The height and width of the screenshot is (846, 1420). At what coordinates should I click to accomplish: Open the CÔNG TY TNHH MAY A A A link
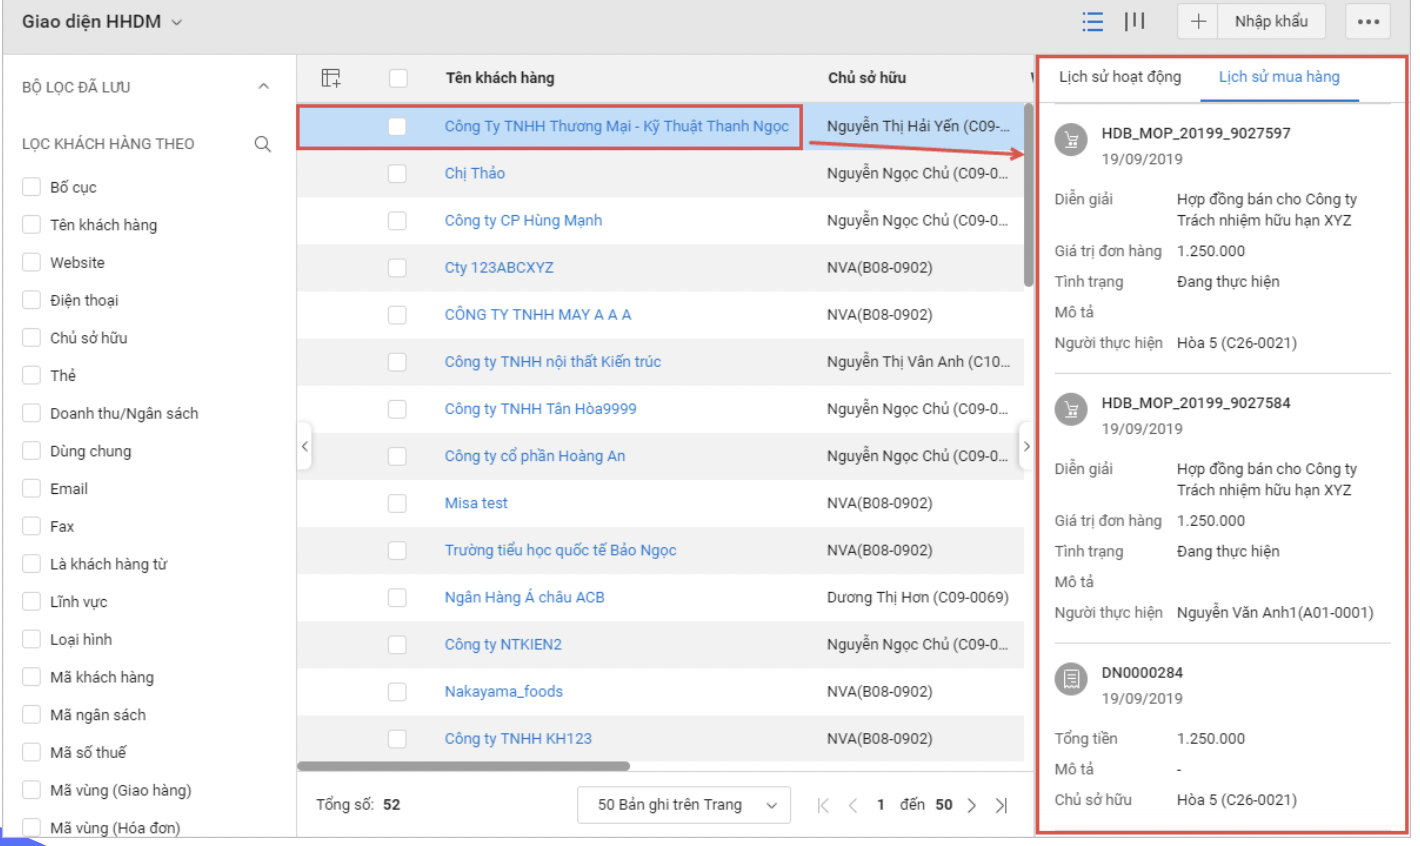click(x=538, y=314)
